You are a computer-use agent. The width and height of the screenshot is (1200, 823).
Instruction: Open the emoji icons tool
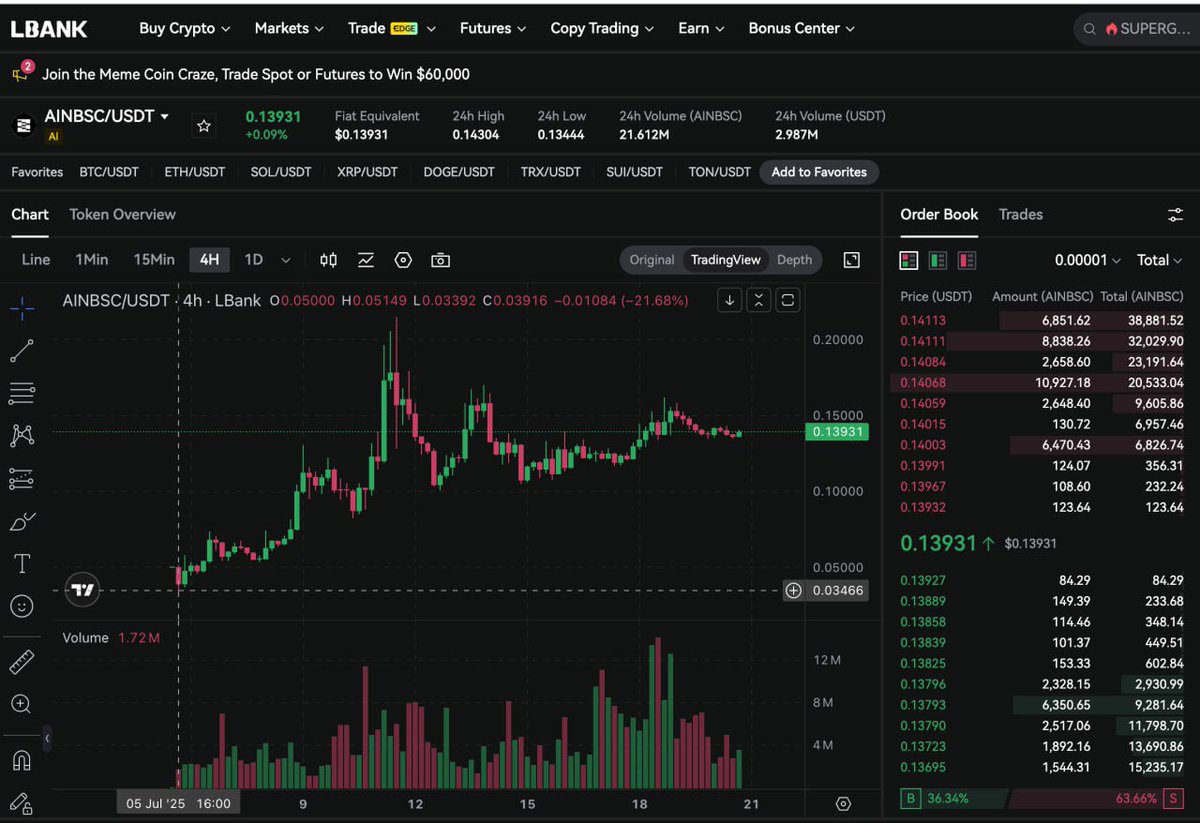[22, 606]
